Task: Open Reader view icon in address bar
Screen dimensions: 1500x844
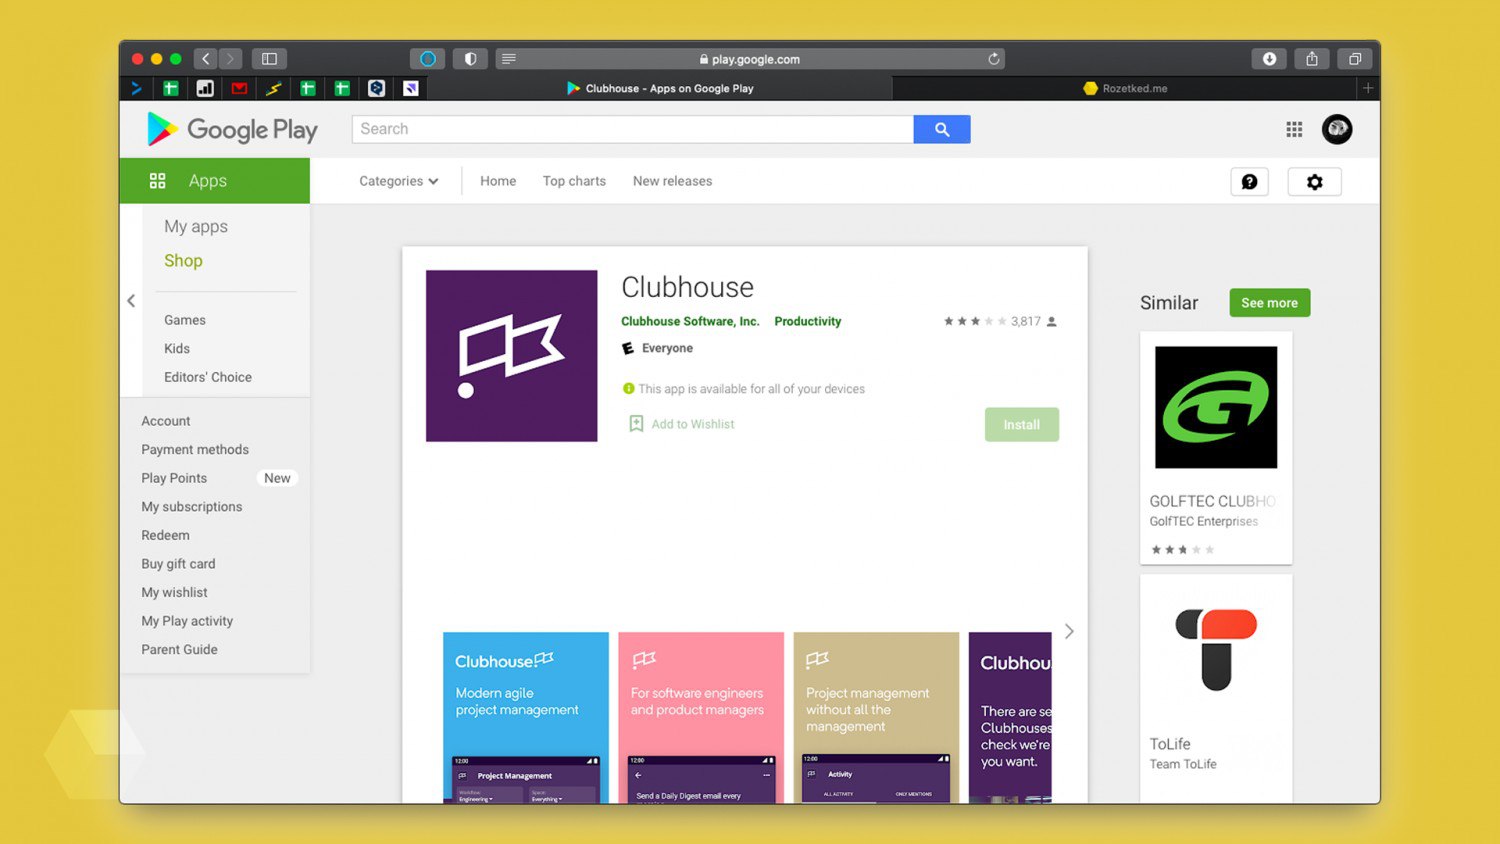Action: point(509,59)
